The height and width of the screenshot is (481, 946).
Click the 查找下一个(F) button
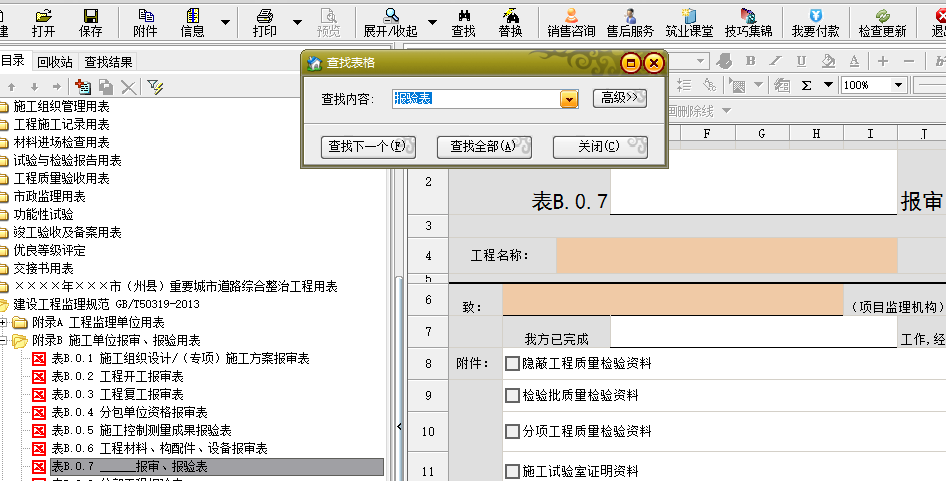coord(366,147)
